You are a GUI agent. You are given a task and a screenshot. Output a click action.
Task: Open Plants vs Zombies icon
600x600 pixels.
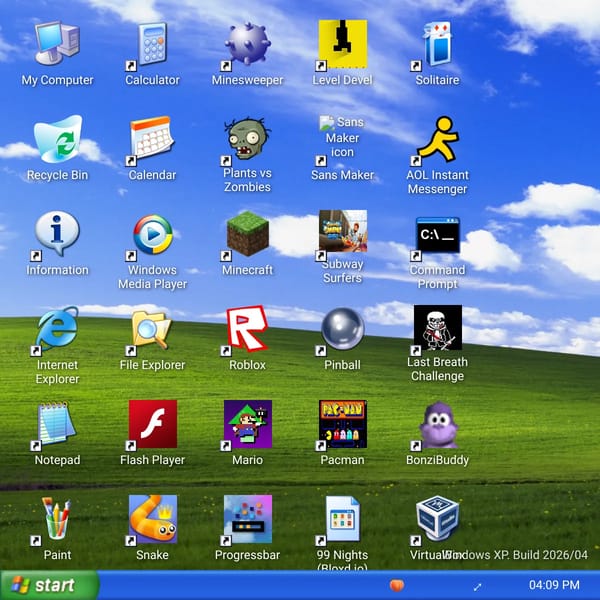[248, 139]
